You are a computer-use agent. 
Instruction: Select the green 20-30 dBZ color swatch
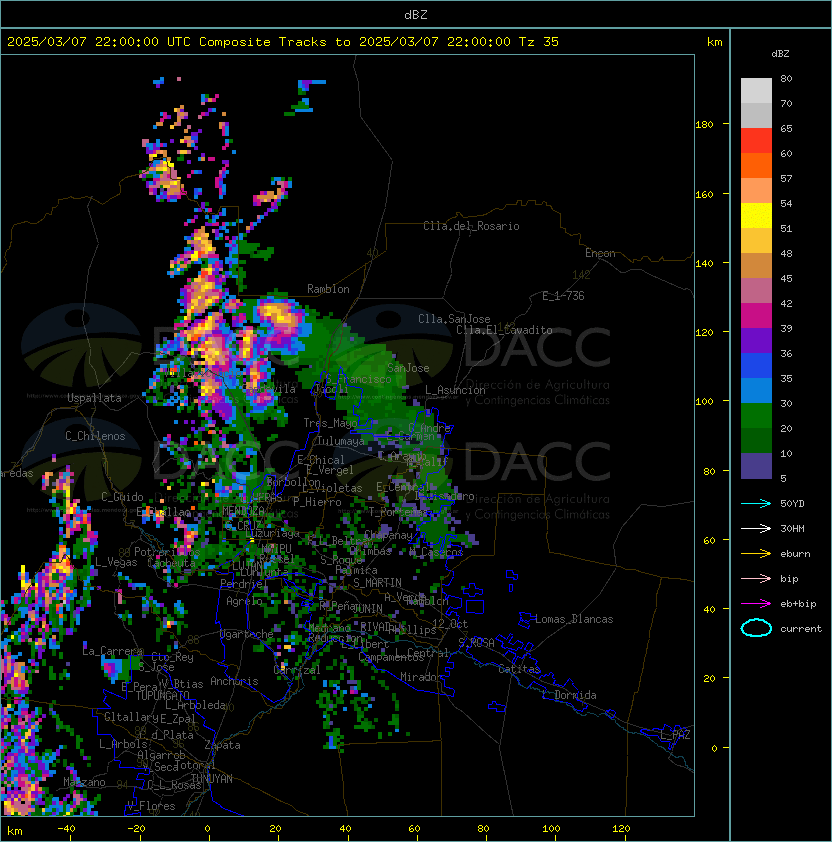[x=756, y=416]
